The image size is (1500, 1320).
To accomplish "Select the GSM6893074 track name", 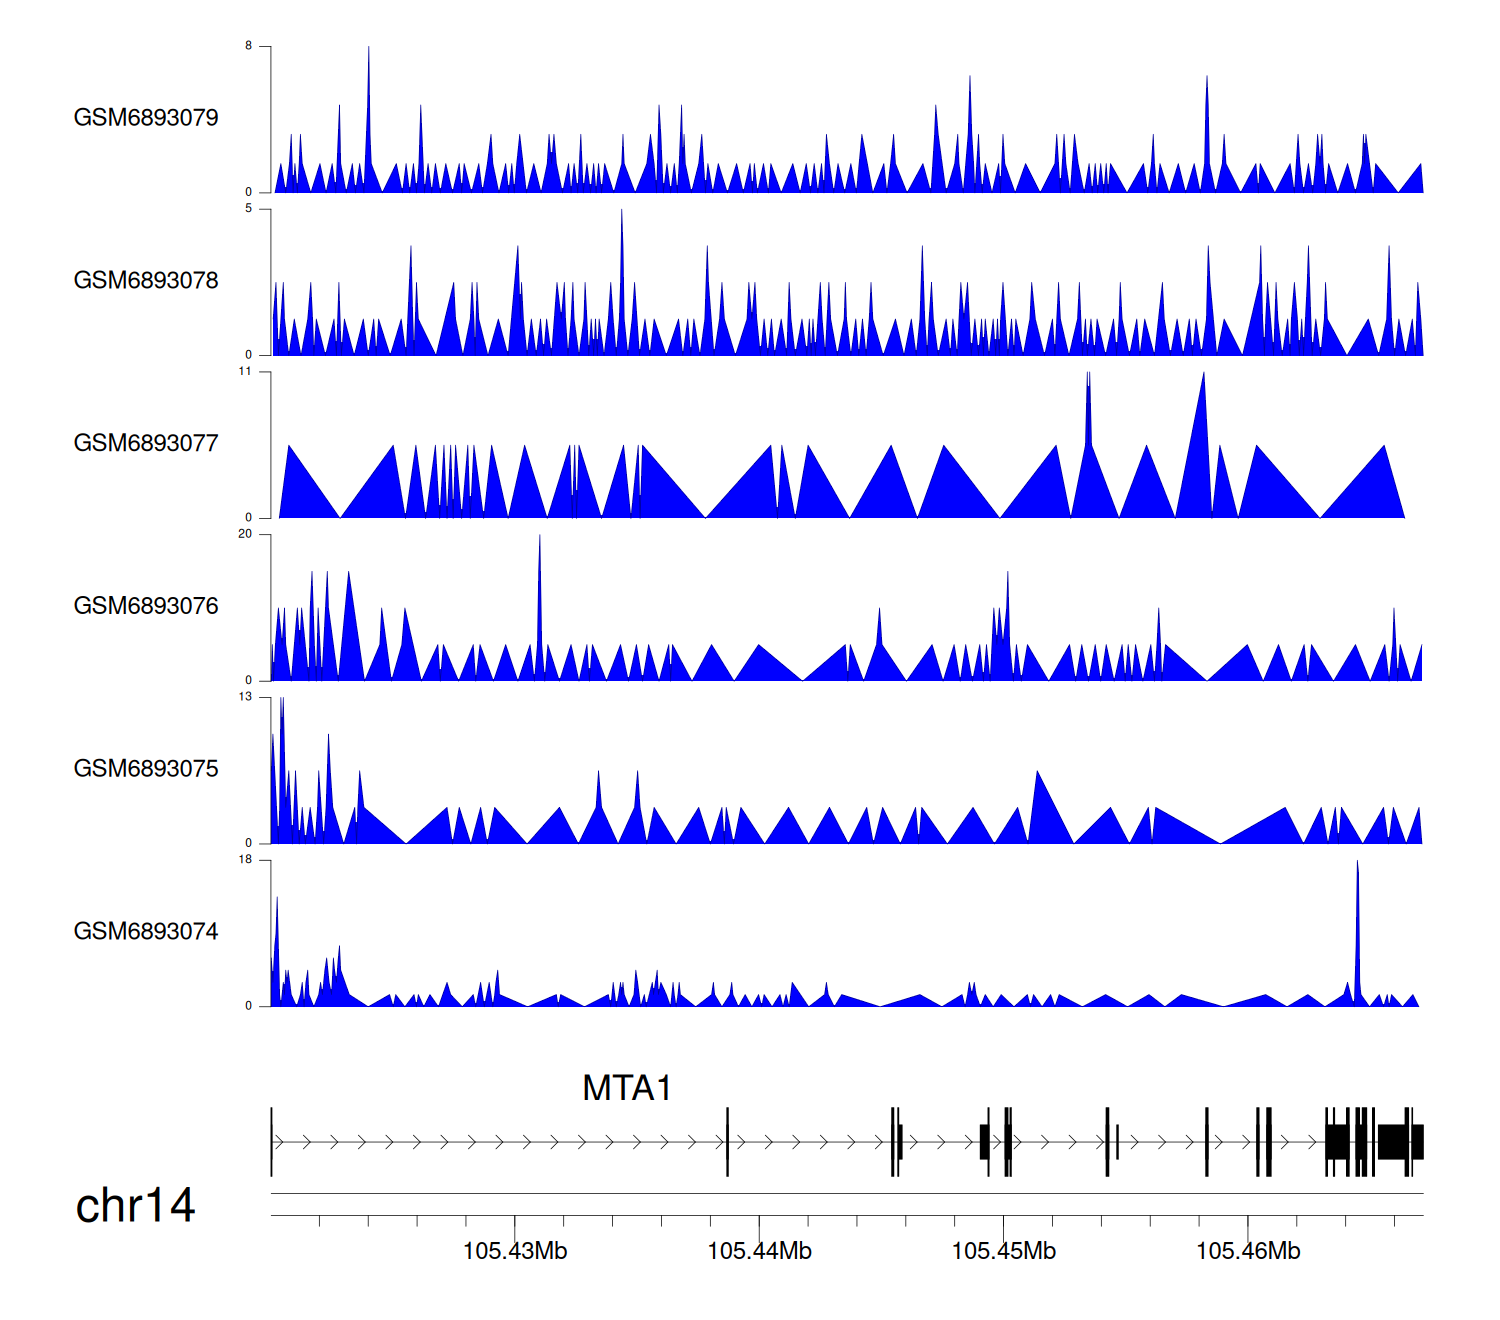I will pos(146,932).
